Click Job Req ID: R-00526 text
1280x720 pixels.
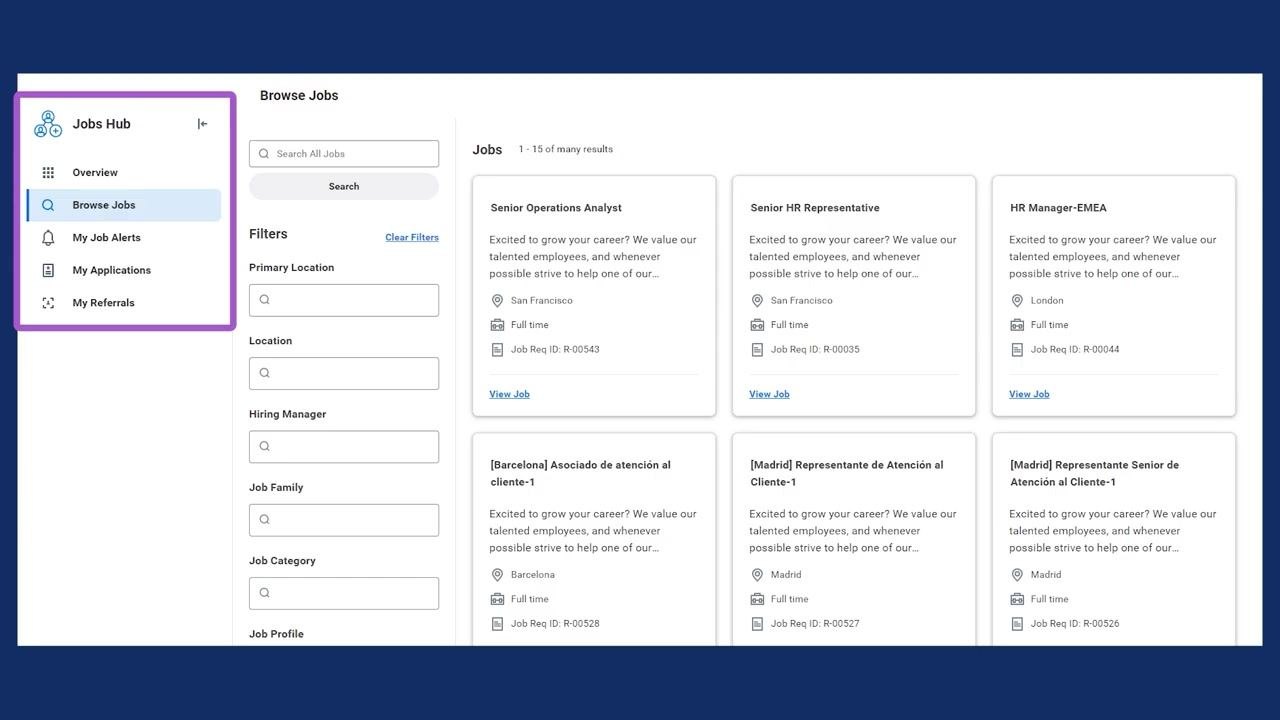coord(1075,624)
